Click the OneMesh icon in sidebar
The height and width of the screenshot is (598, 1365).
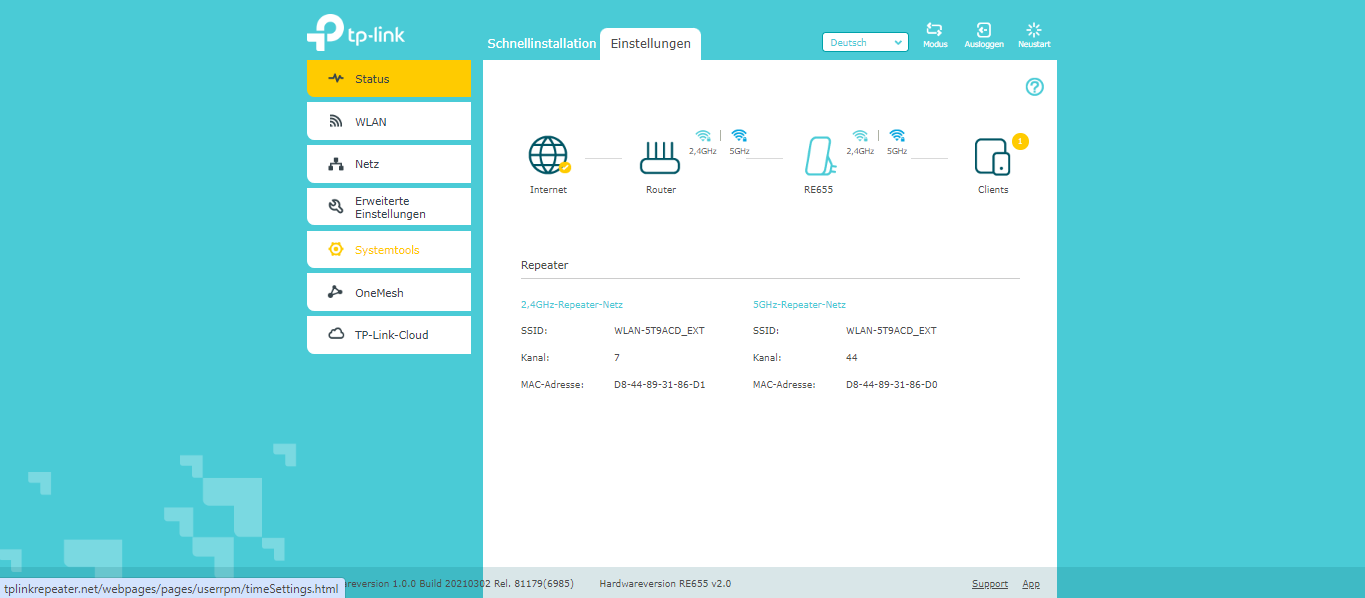[336, 293]
